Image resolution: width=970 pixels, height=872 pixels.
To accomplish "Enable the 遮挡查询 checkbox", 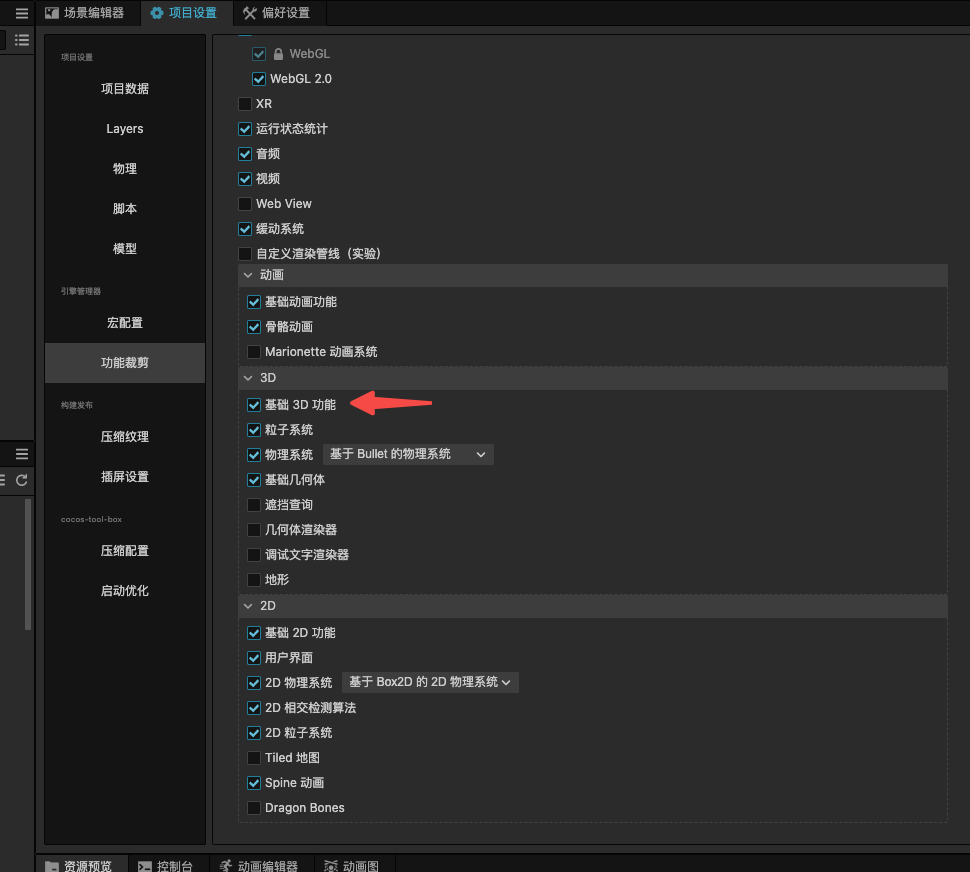I will point(254,505).
